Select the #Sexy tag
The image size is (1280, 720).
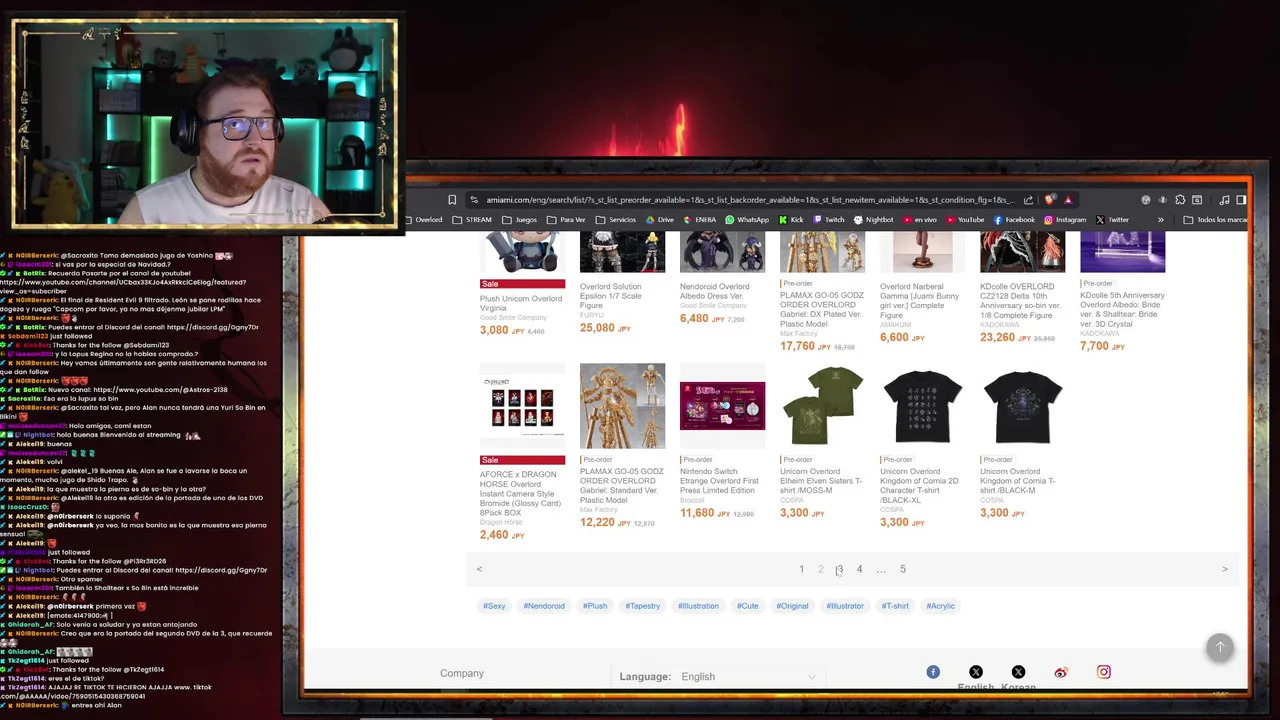494,606
